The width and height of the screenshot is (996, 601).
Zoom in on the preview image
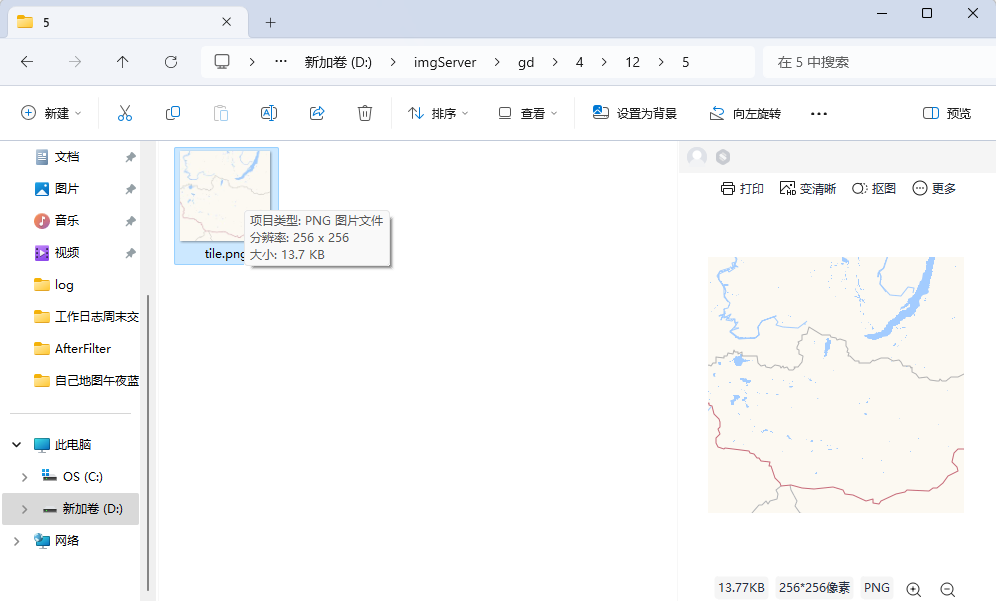coord(913,589)
